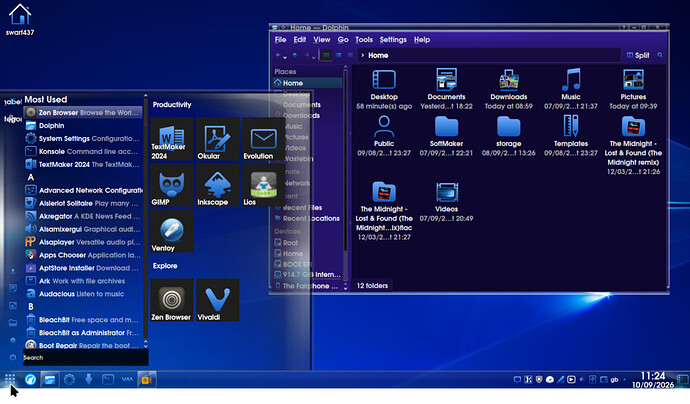Open System Settings gear in taskbar
This screenshot has height=404, width=690.
tap(69, 379)
